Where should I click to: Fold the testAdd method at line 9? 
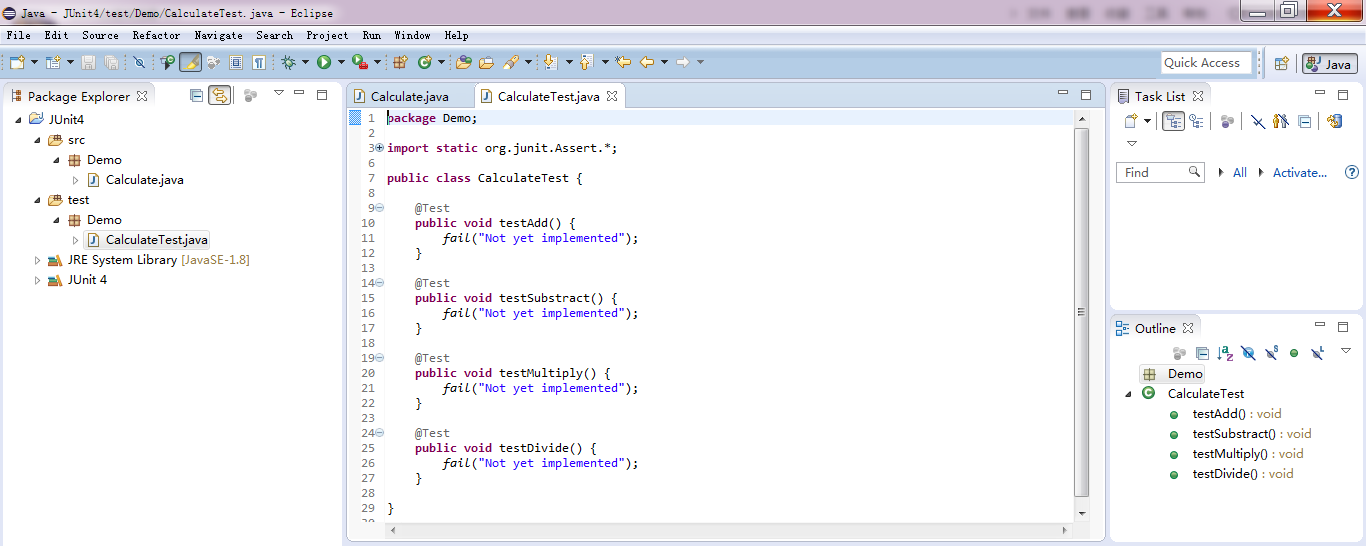[379, 208]
